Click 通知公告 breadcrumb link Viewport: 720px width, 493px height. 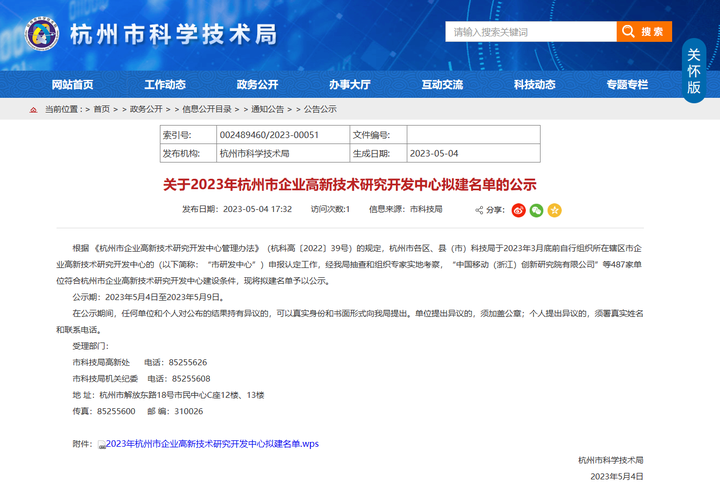pyautogui.click(x=267, y=109)
